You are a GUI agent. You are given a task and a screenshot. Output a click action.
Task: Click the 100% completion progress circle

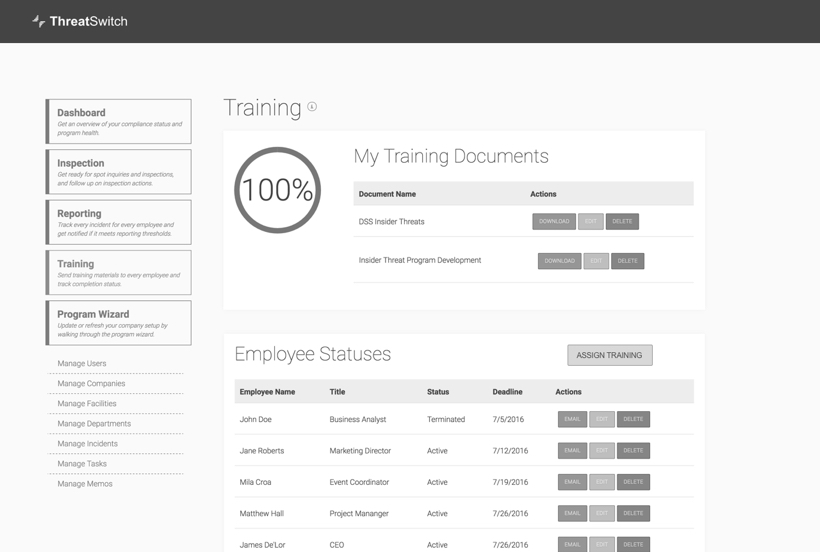(x=277, y=190)
